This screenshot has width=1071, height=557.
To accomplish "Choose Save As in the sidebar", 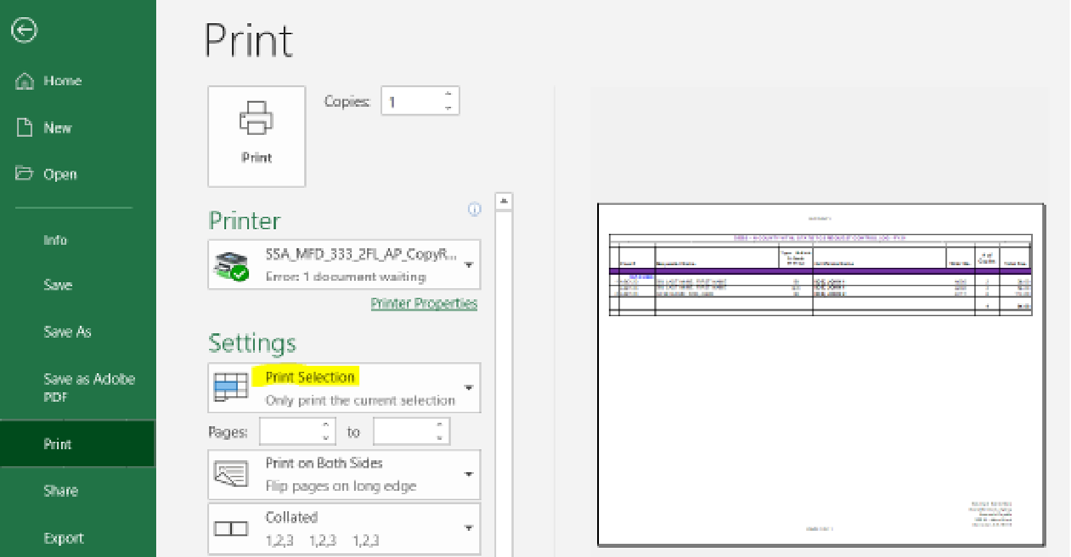I will coord(67,331).
